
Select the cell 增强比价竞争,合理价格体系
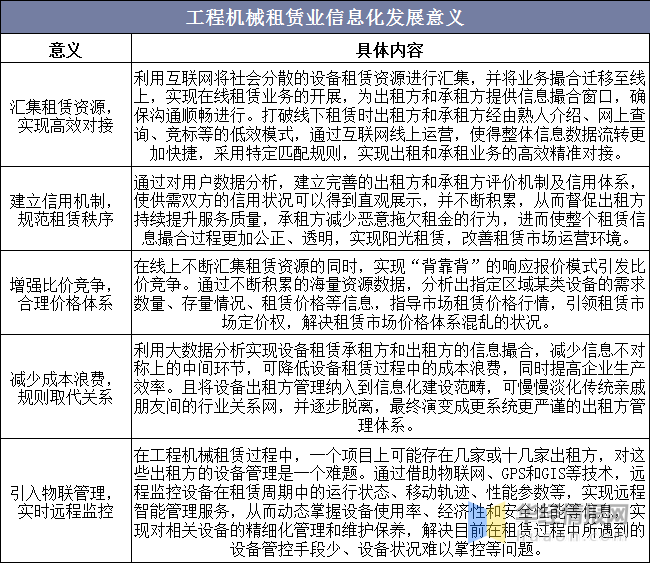66,294
